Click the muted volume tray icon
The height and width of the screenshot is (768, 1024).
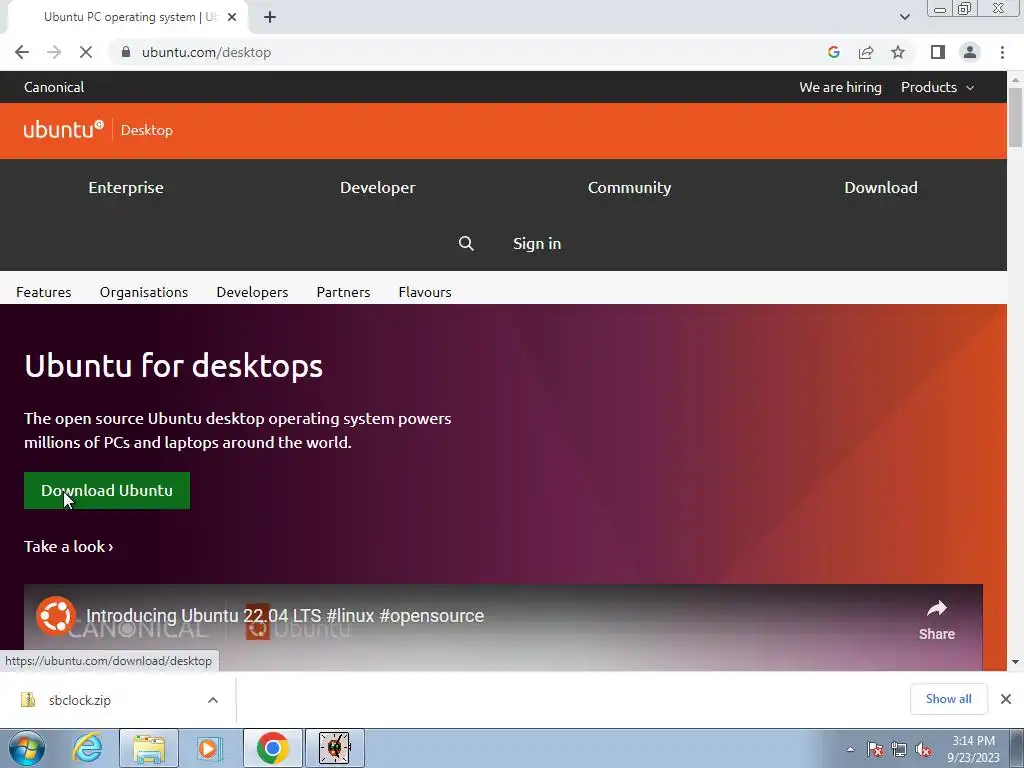(923, 750)
